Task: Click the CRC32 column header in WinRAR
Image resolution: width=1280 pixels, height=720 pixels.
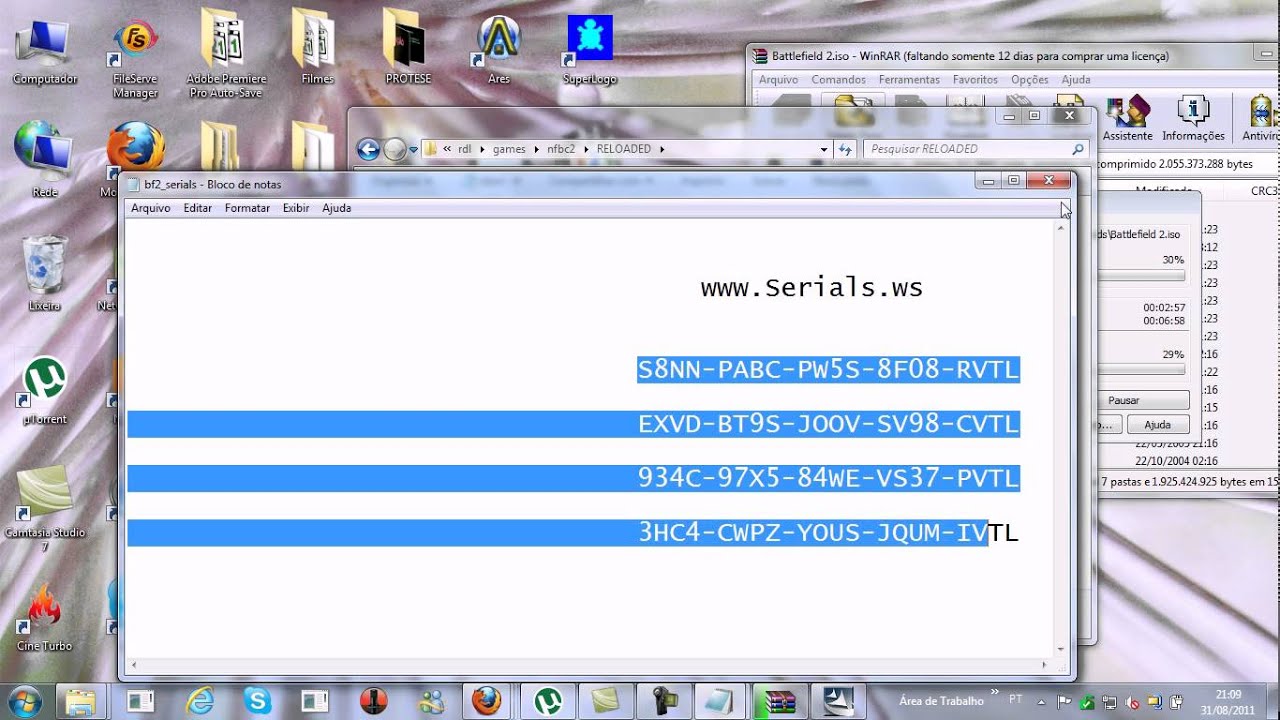Action: point(1264,190)
